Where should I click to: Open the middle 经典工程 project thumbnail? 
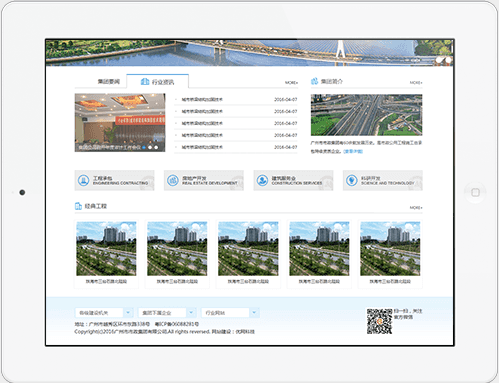click(248, 249)
